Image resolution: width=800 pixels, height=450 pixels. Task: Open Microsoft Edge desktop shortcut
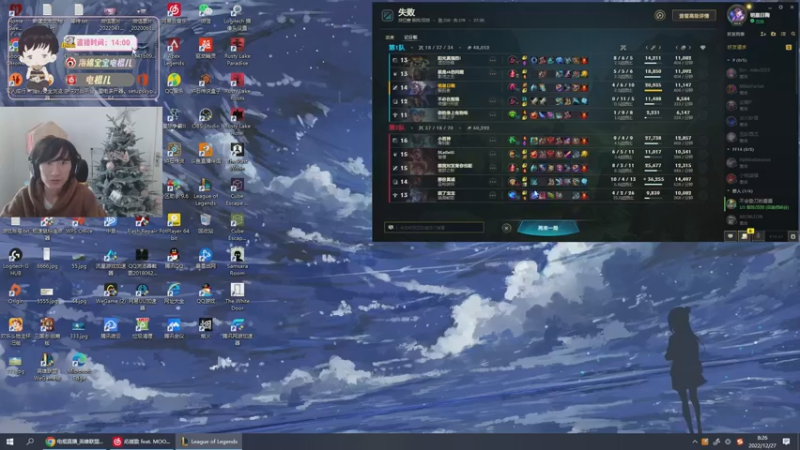[x=79, y=367]
